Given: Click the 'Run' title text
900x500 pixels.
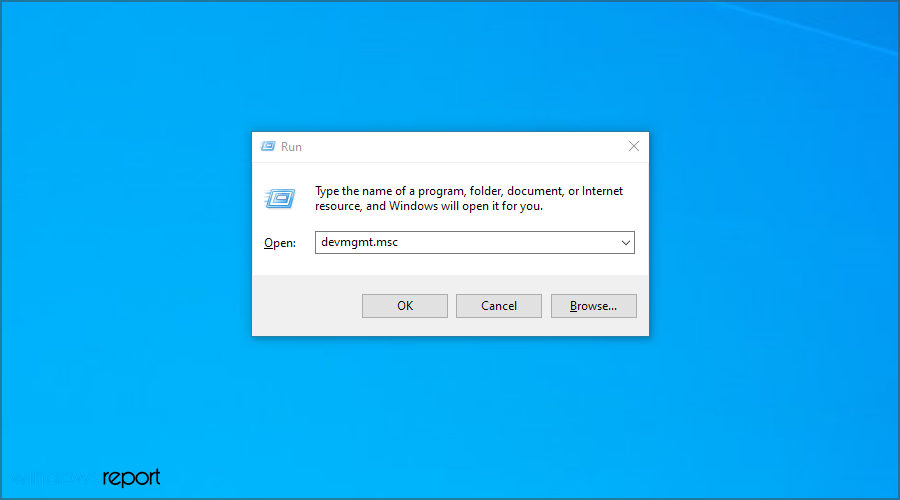Looking at the screenshot, I should [x=291, y=147].
